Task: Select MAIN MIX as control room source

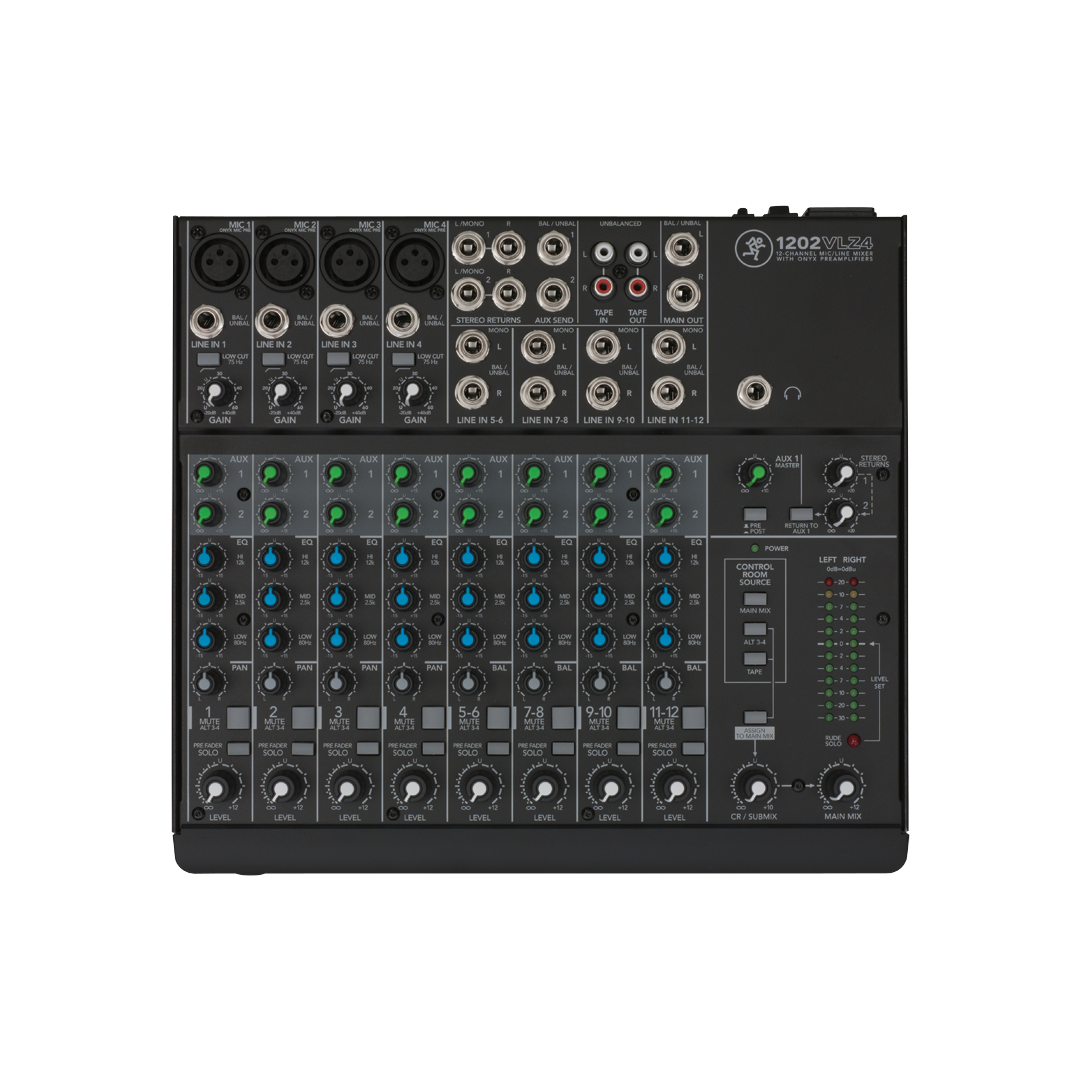Action: tap(756, 598)
